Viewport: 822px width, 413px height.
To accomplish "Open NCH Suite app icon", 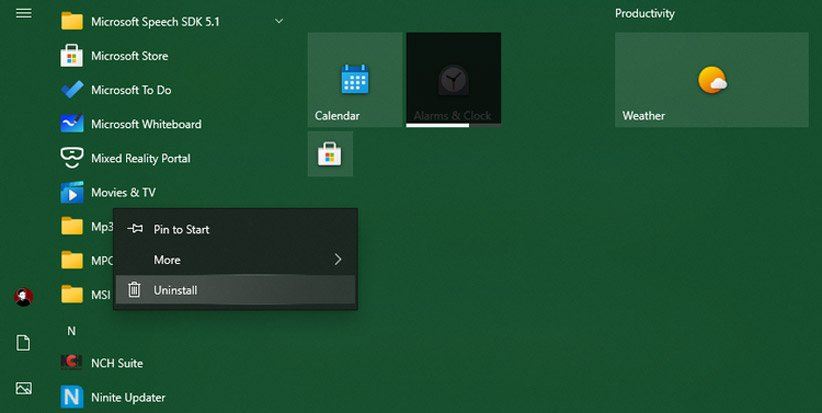I will pos(71,363).
